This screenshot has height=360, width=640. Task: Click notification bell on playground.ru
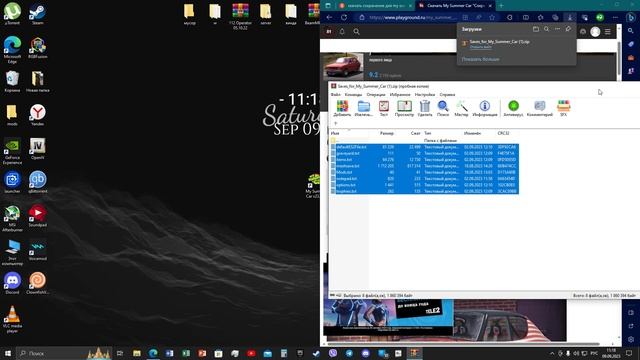point(342,31)
